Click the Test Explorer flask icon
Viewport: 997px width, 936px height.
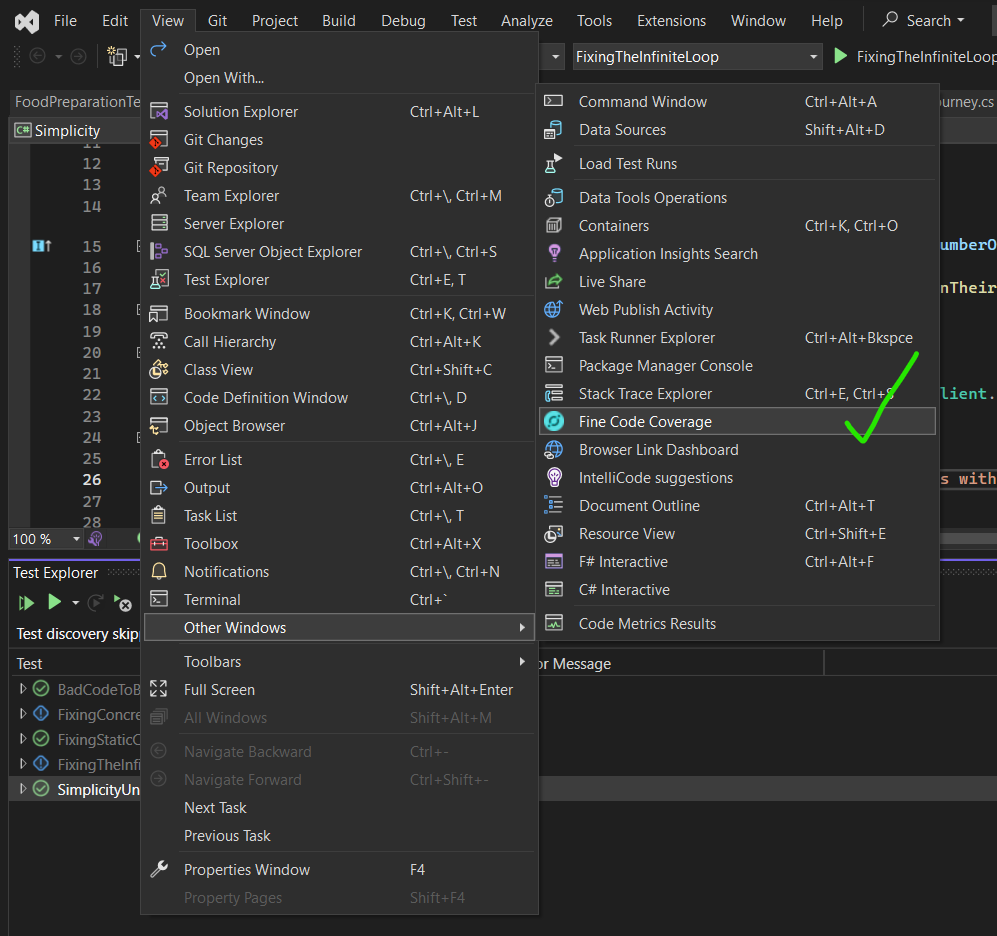(159, 279)
